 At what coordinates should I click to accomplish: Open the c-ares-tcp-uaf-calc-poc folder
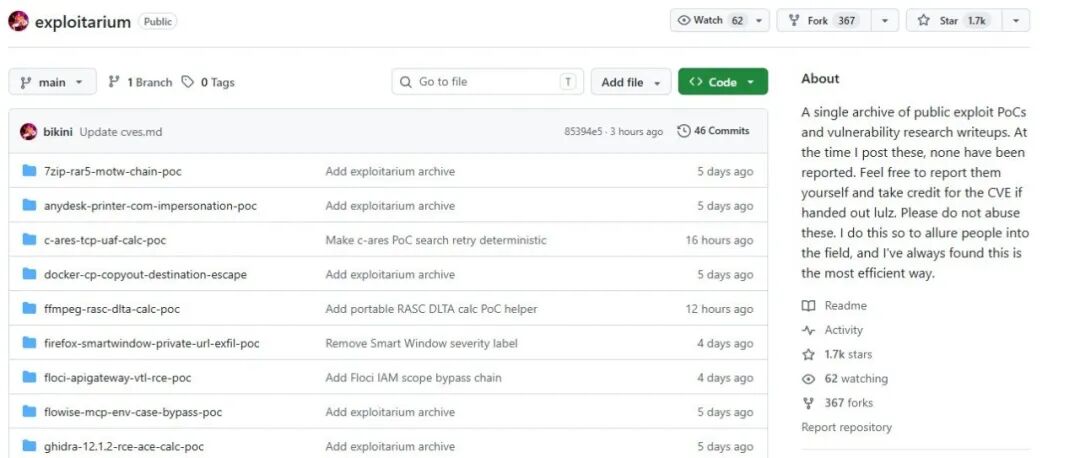(105, 240)
